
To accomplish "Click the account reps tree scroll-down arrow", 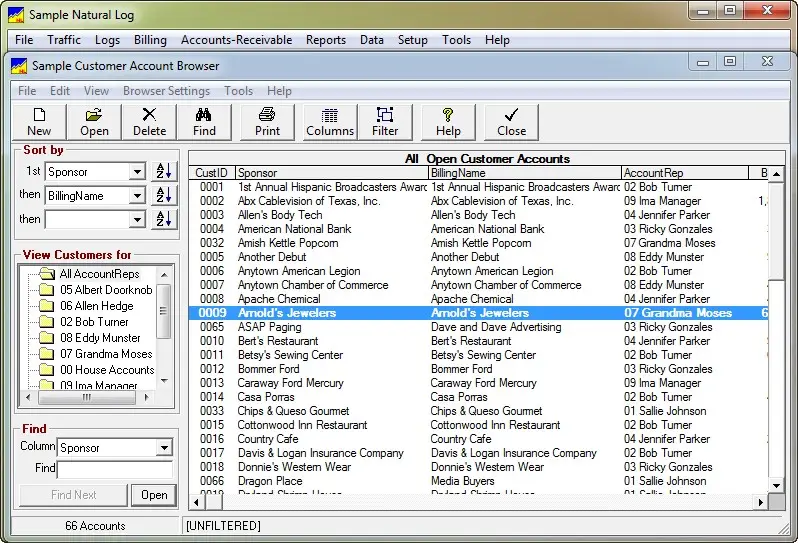I will (x=164, y=381).
